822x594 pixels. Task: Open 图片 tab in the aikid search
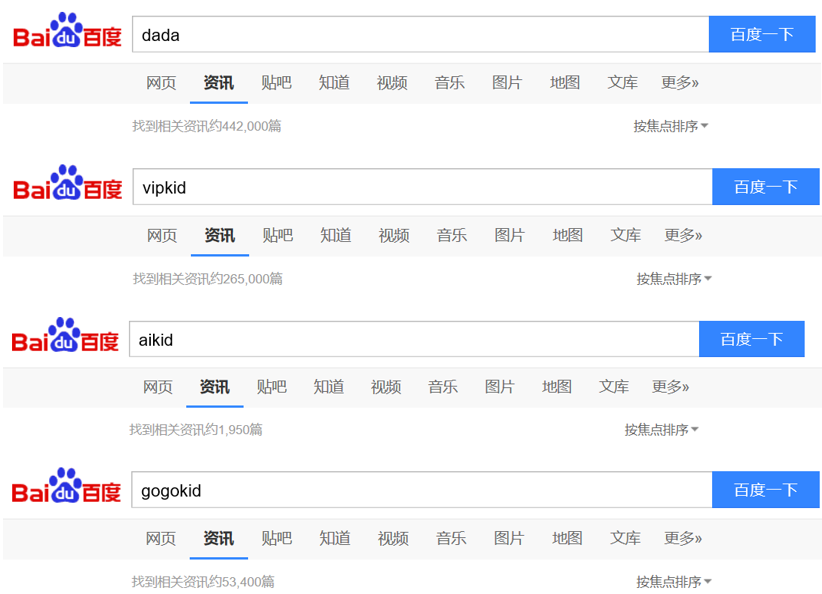500,387
